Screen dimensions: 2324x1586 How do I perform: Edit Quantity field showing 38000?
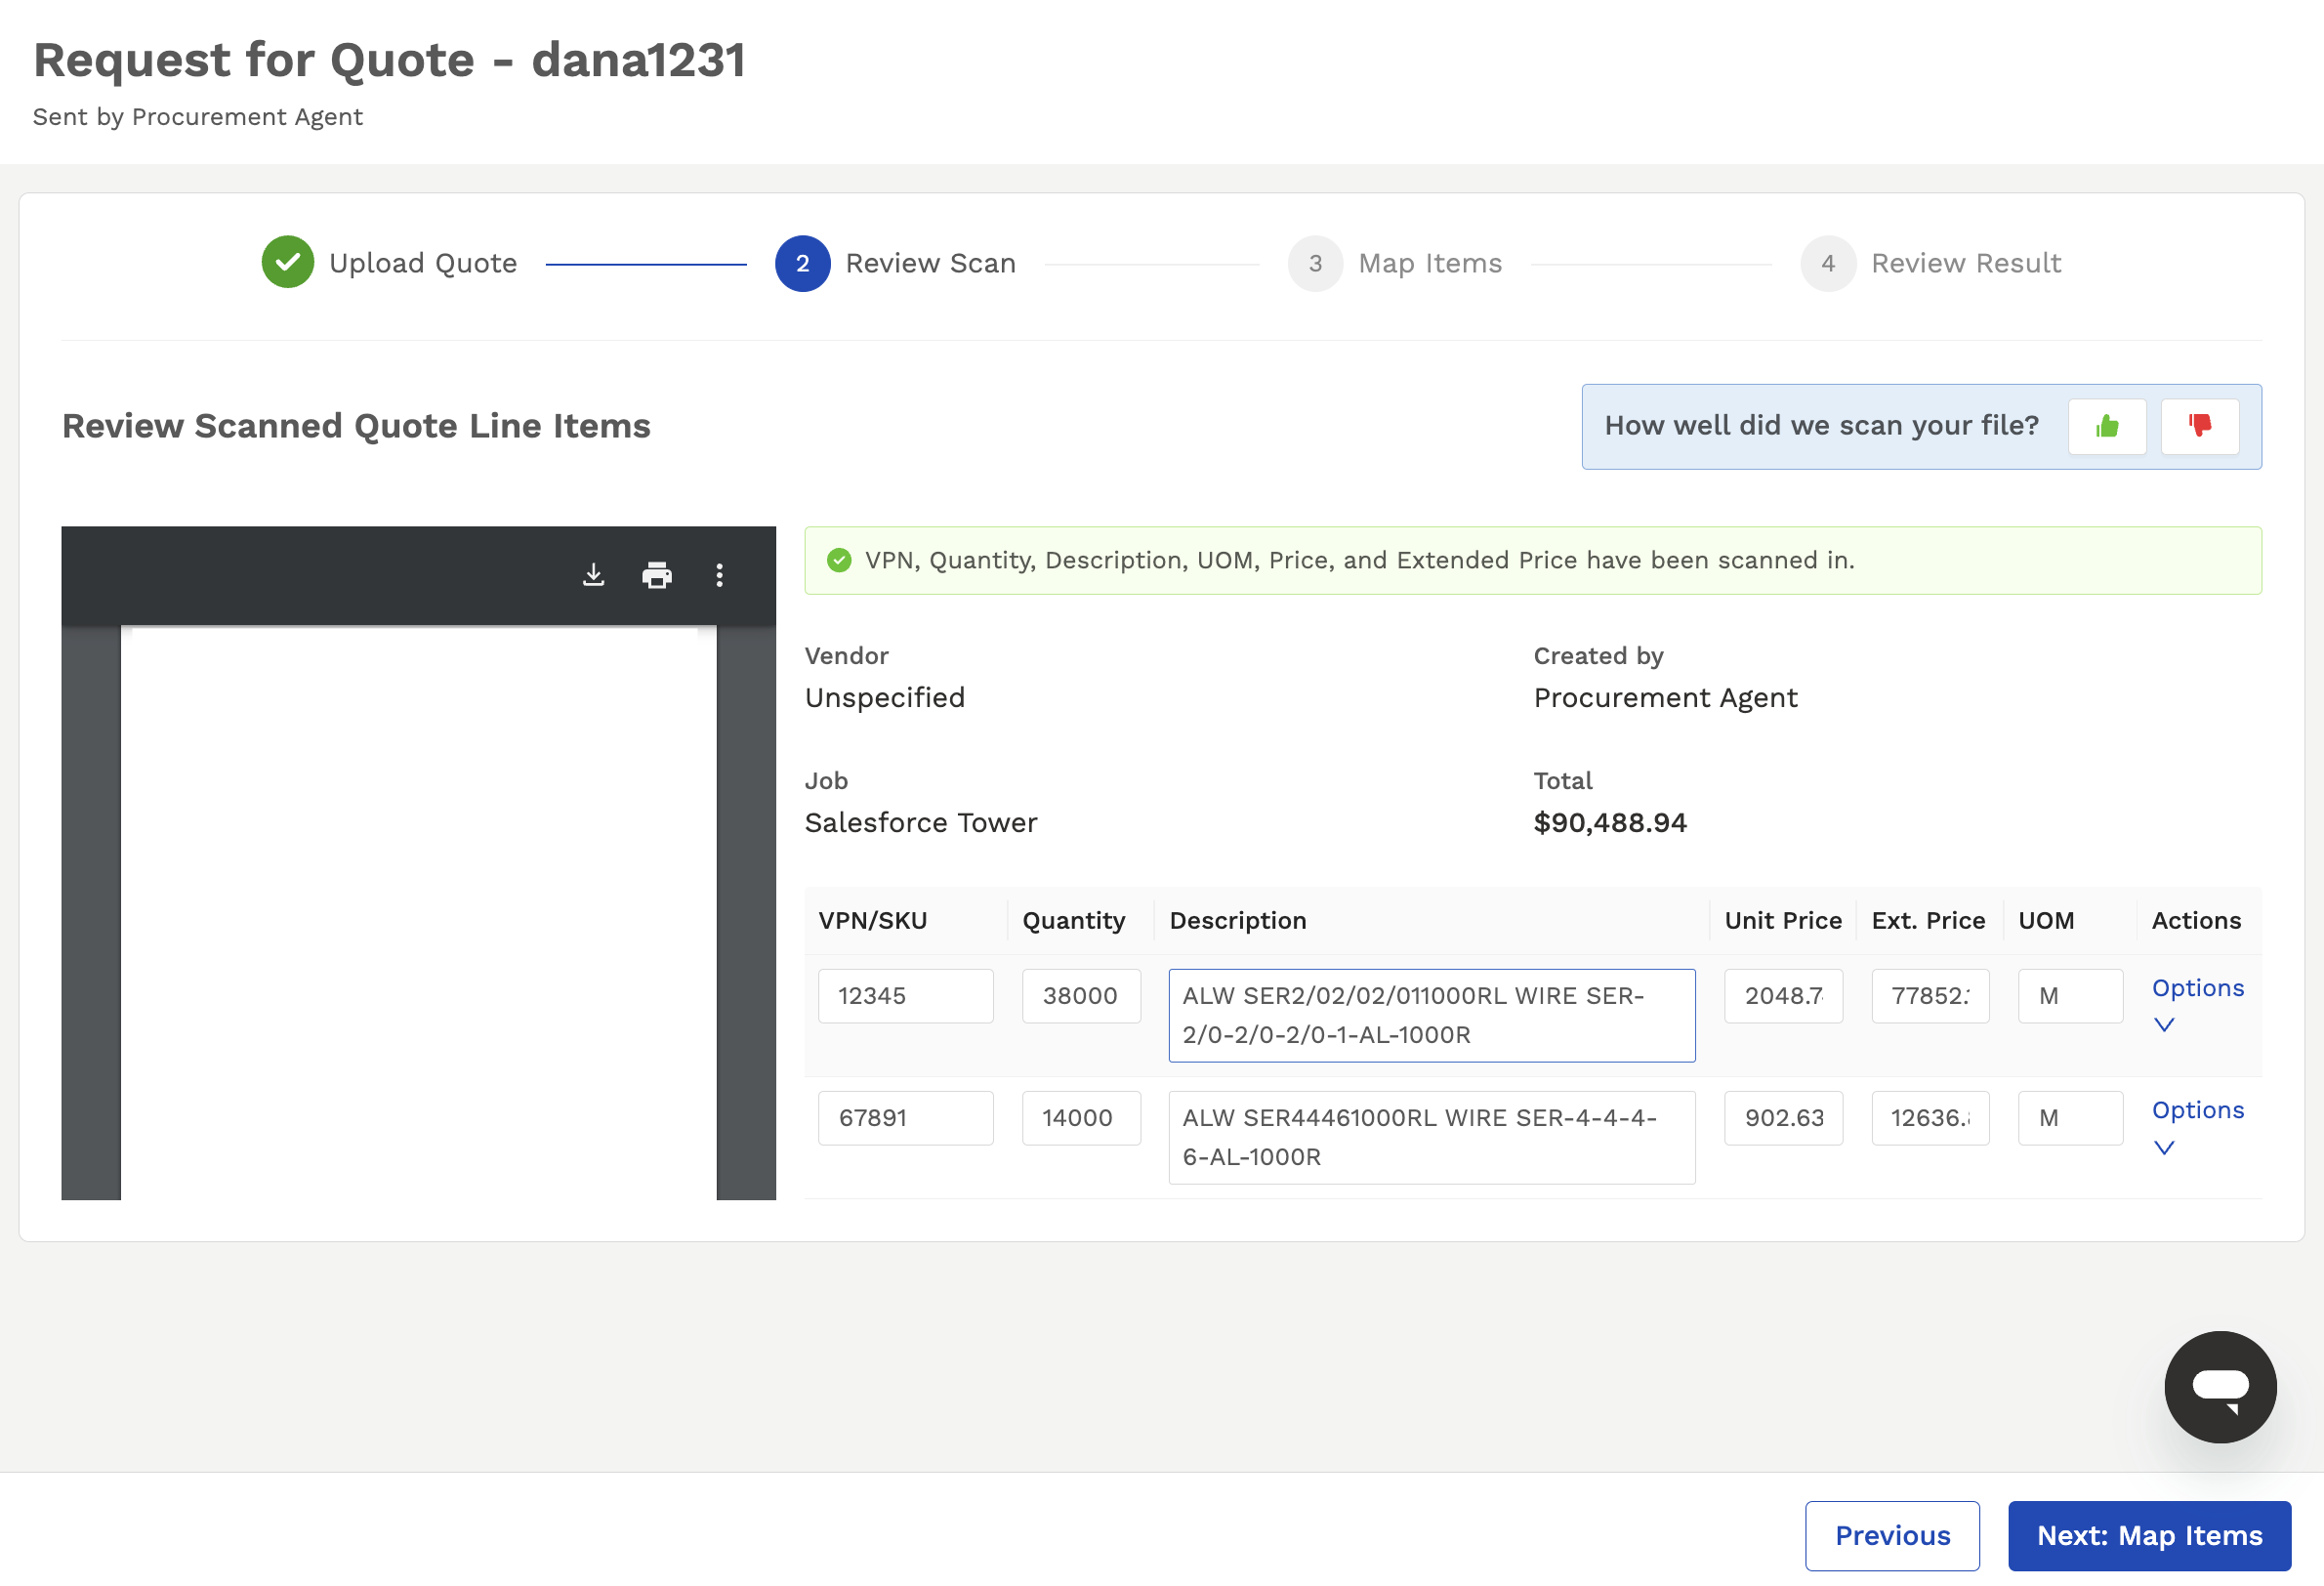[1081, 996]
